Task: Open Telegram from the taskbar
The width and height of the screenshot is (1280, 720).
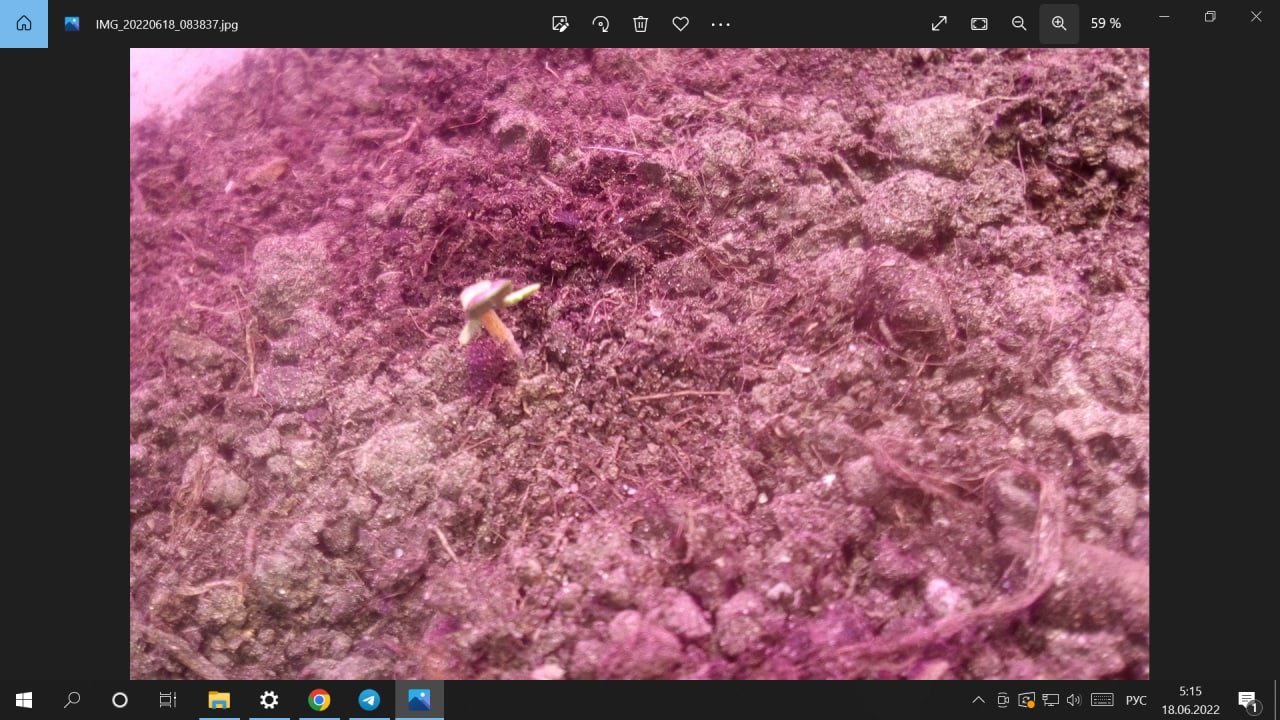Action: point(369,700)
